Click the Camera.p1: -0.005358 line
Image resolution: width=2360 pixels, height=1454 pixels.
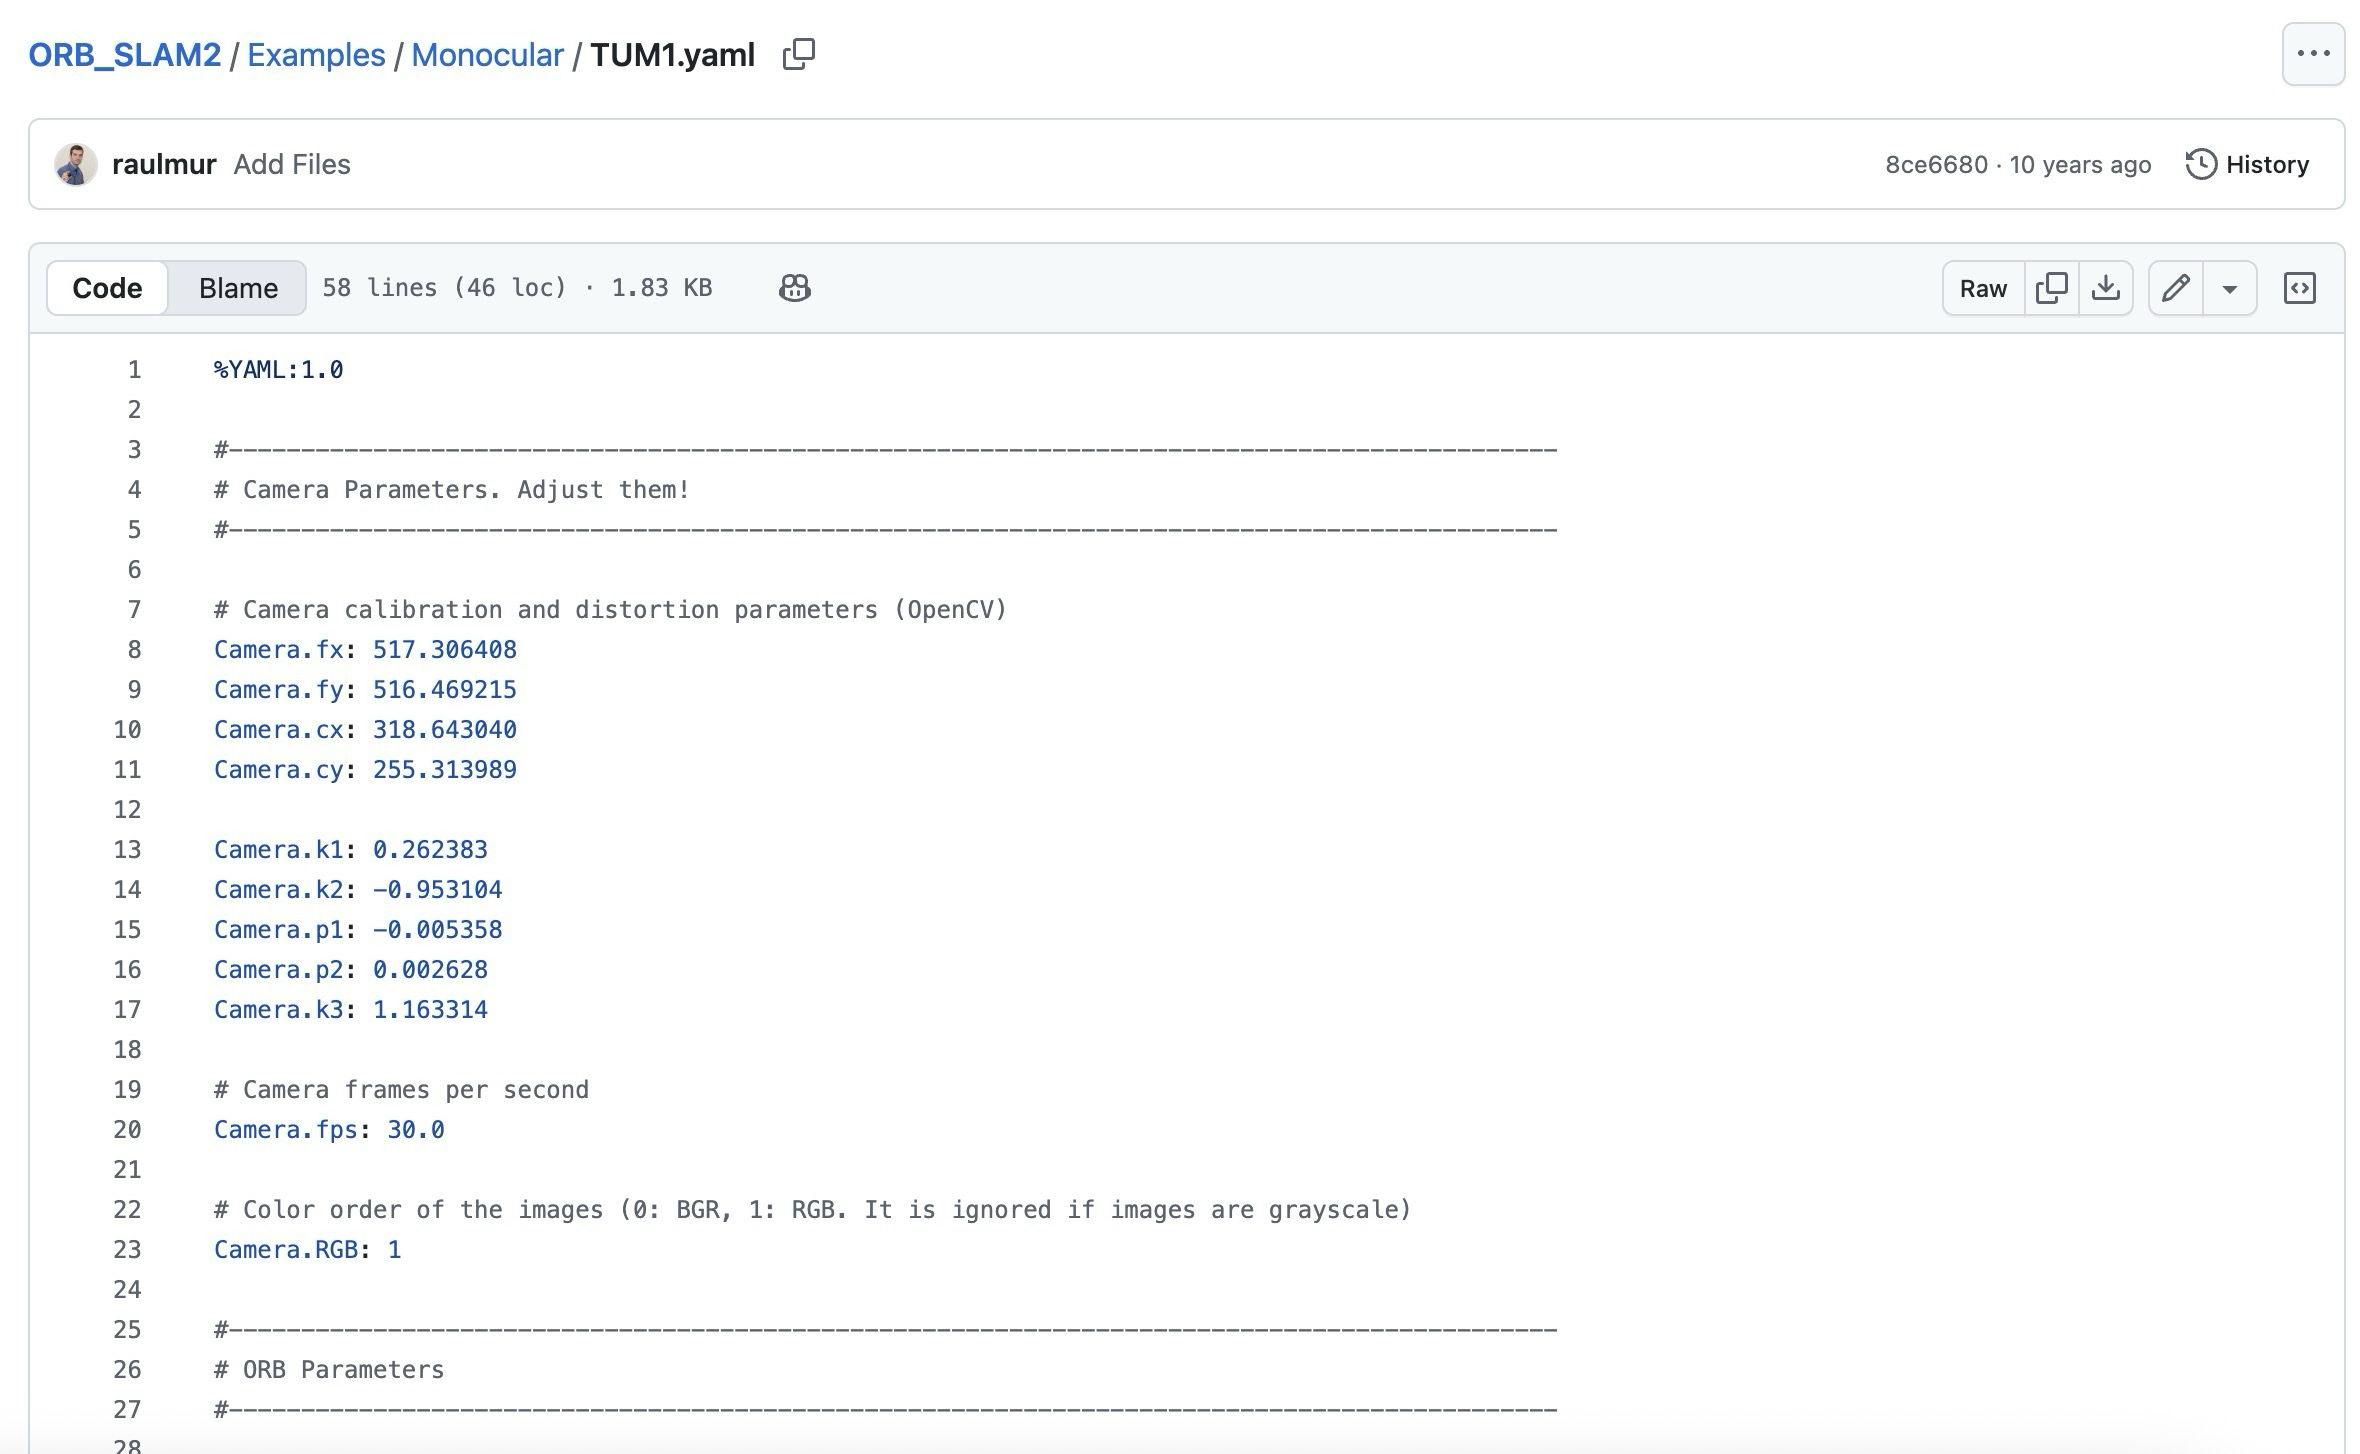pos(358,930)
